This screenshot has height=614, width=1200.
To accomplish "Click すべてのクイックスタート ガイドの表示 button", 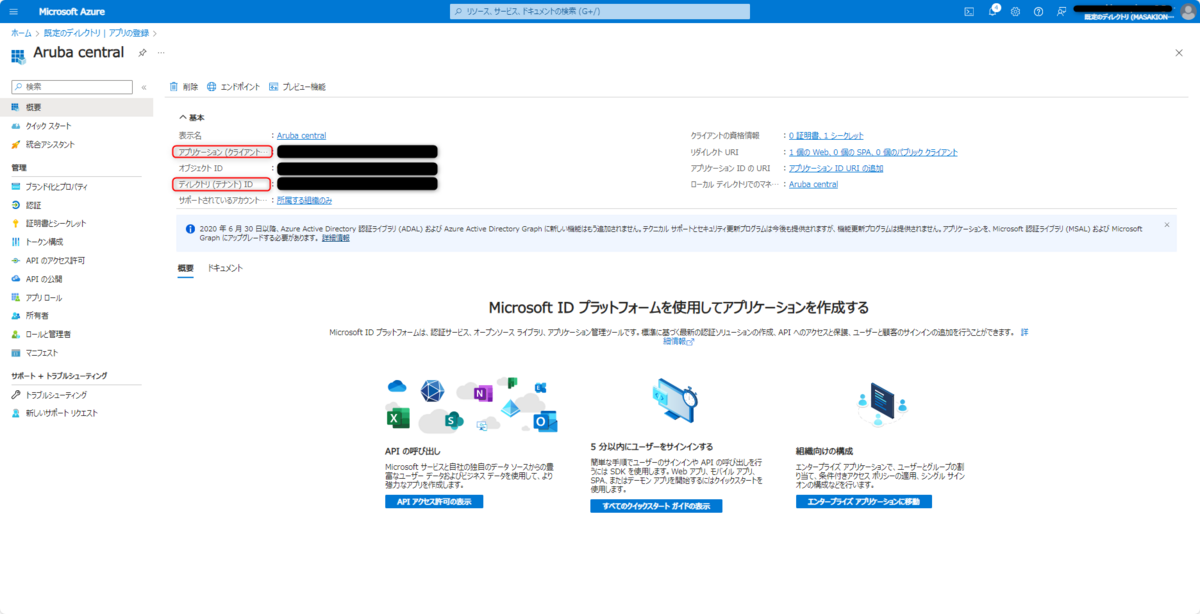I will point(656,506).
